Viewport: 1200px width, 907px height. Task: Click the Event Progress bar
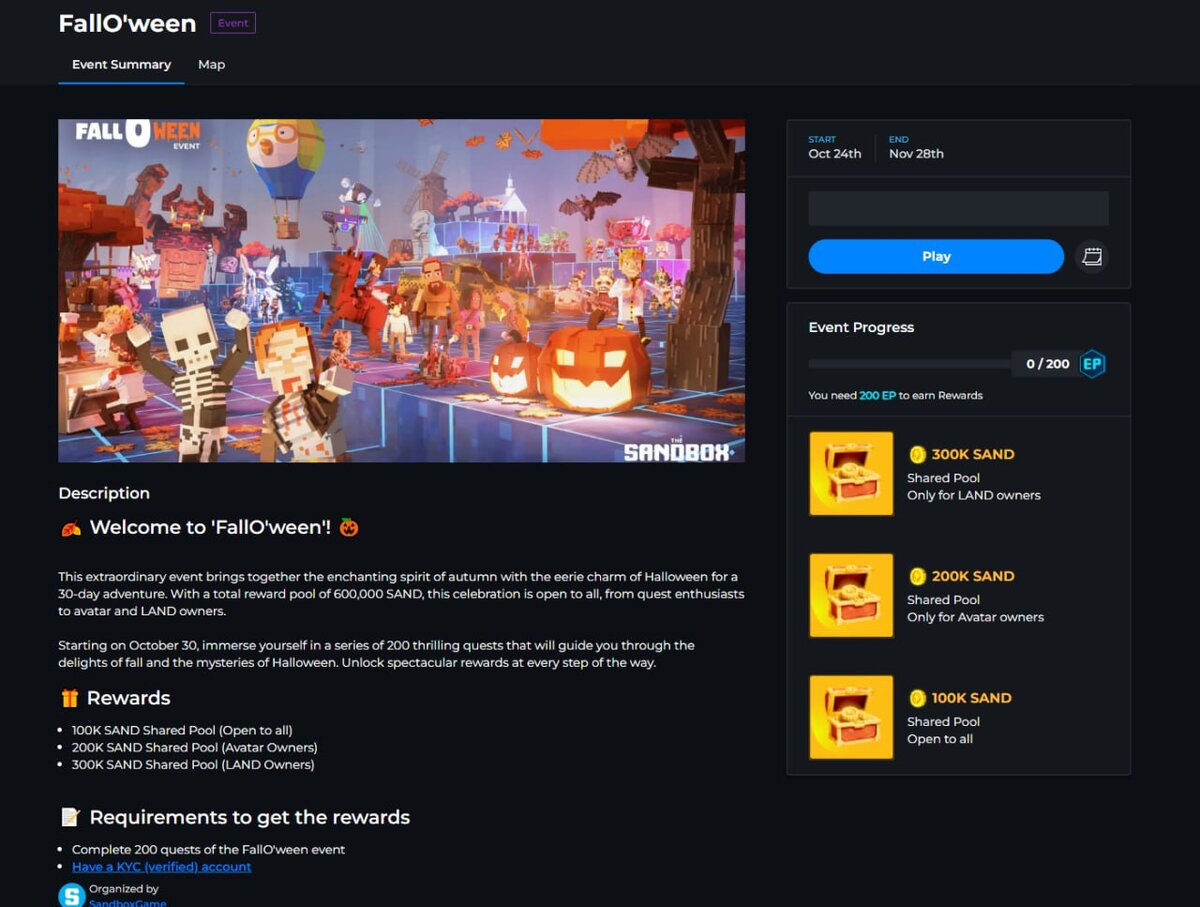(910, 364)
